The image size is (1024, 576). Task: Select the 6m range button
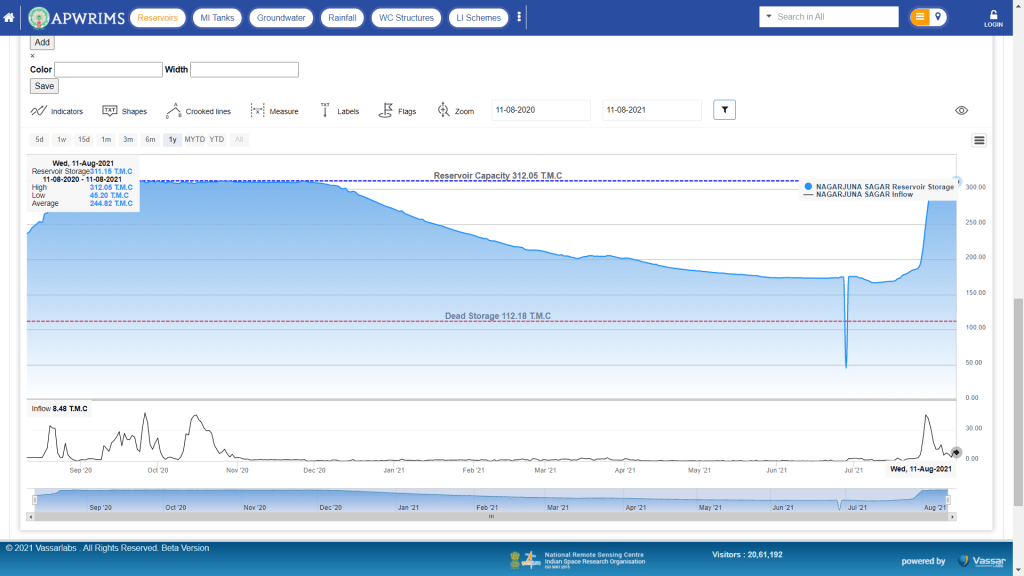[150, 140]
